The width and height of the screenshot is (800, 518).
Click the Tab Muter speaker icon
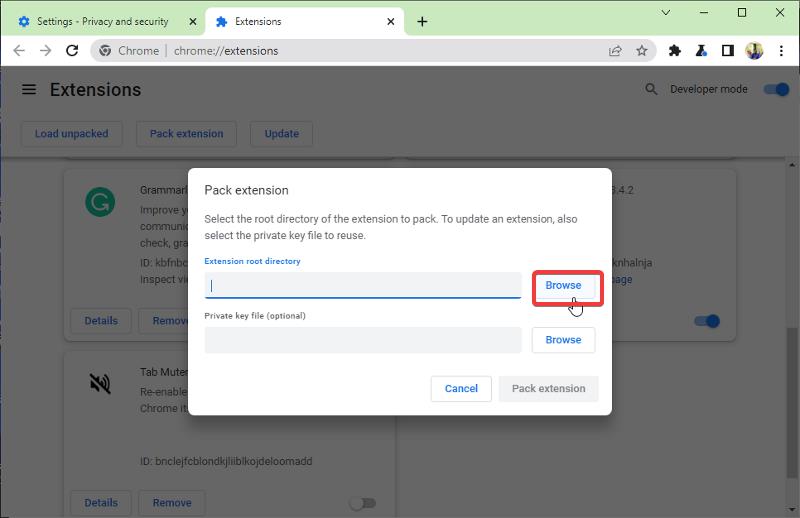coord(100,383)
